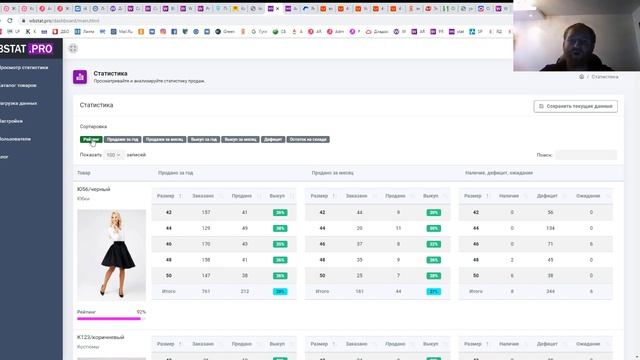Click the Сохранить текущие данные button
640x360 pixels.
pyautogui.click(x=576, y=106)
